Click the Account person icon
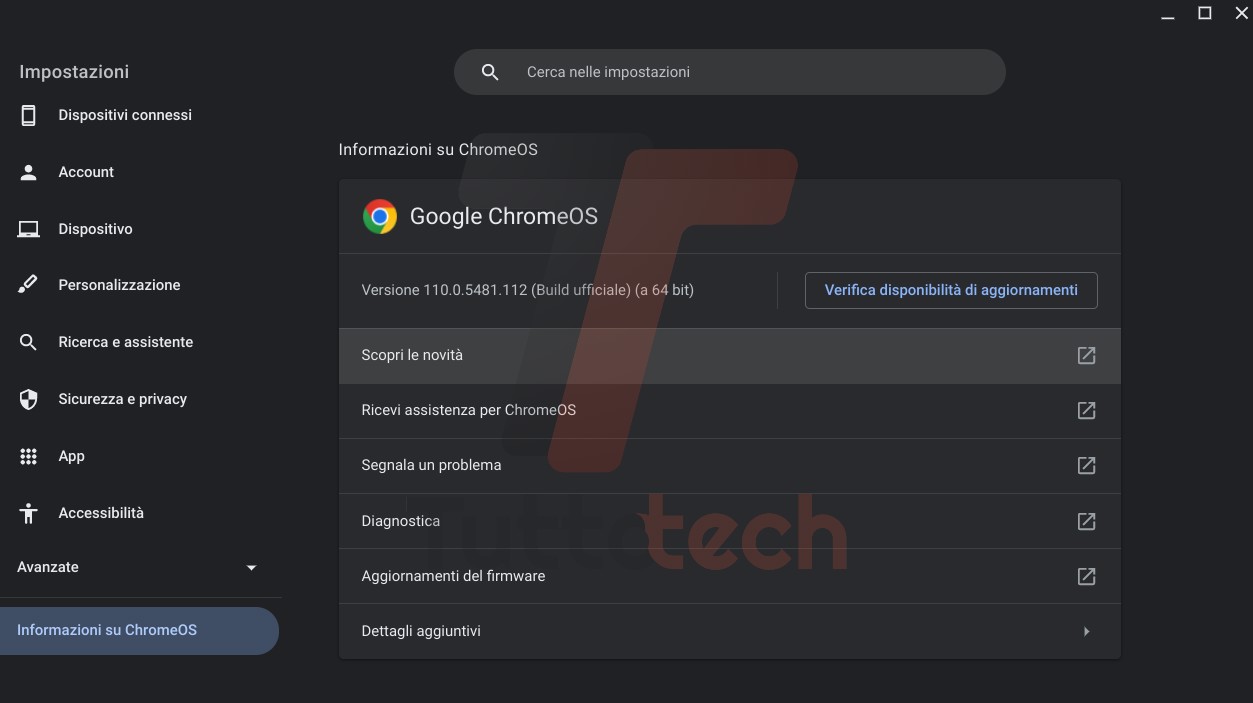 28,172
